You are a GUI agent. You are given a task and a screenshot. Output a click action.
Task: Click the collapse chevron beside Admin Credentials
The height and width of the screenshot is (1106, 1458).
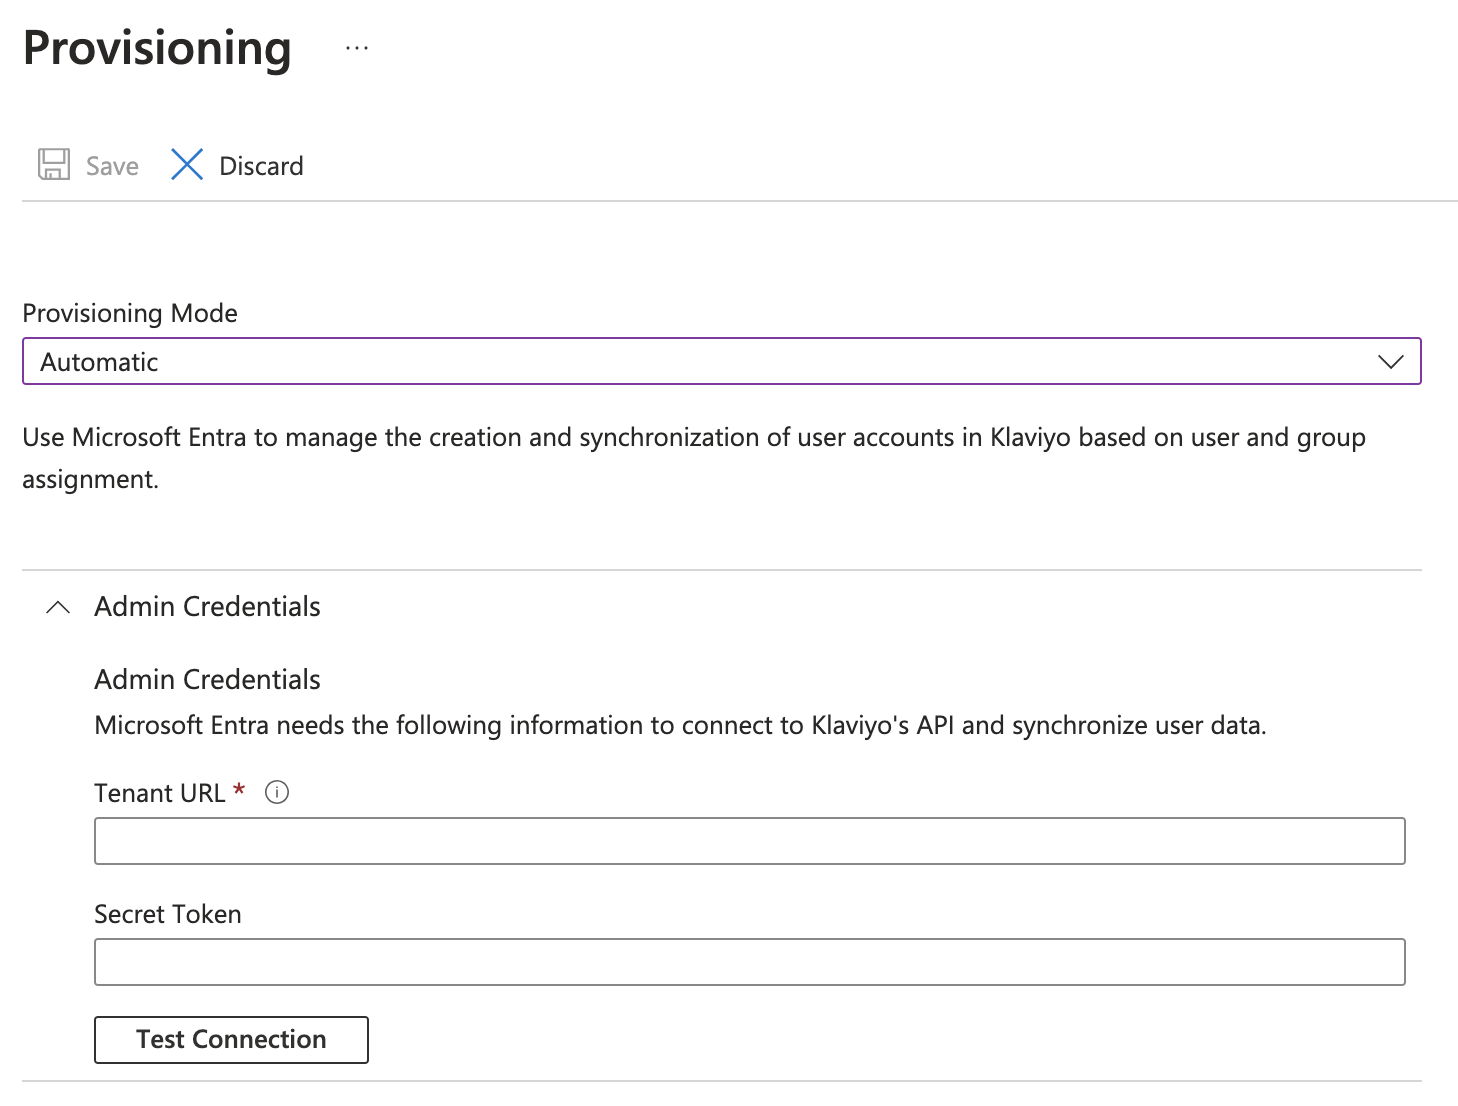click(58, 606)
